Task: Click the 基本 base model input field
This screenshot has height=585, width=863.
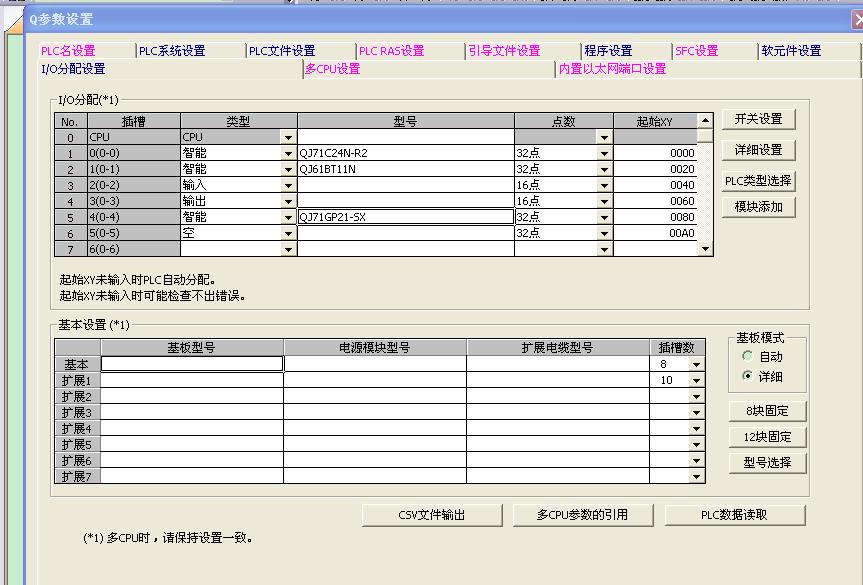Action: point(192,365)
